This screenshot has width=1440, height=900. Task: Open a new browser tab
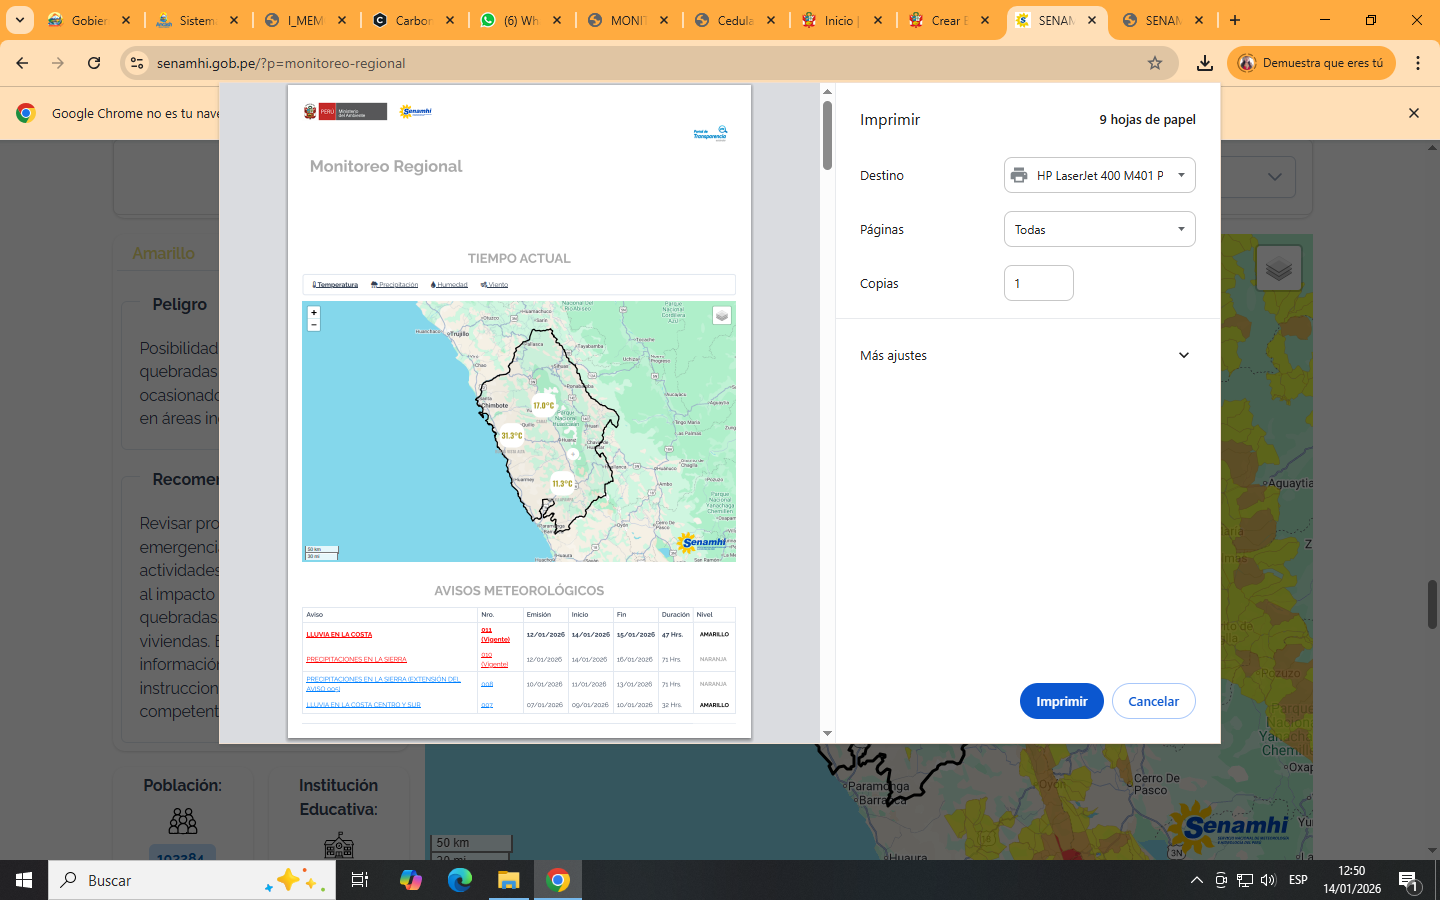(1235, 20)
